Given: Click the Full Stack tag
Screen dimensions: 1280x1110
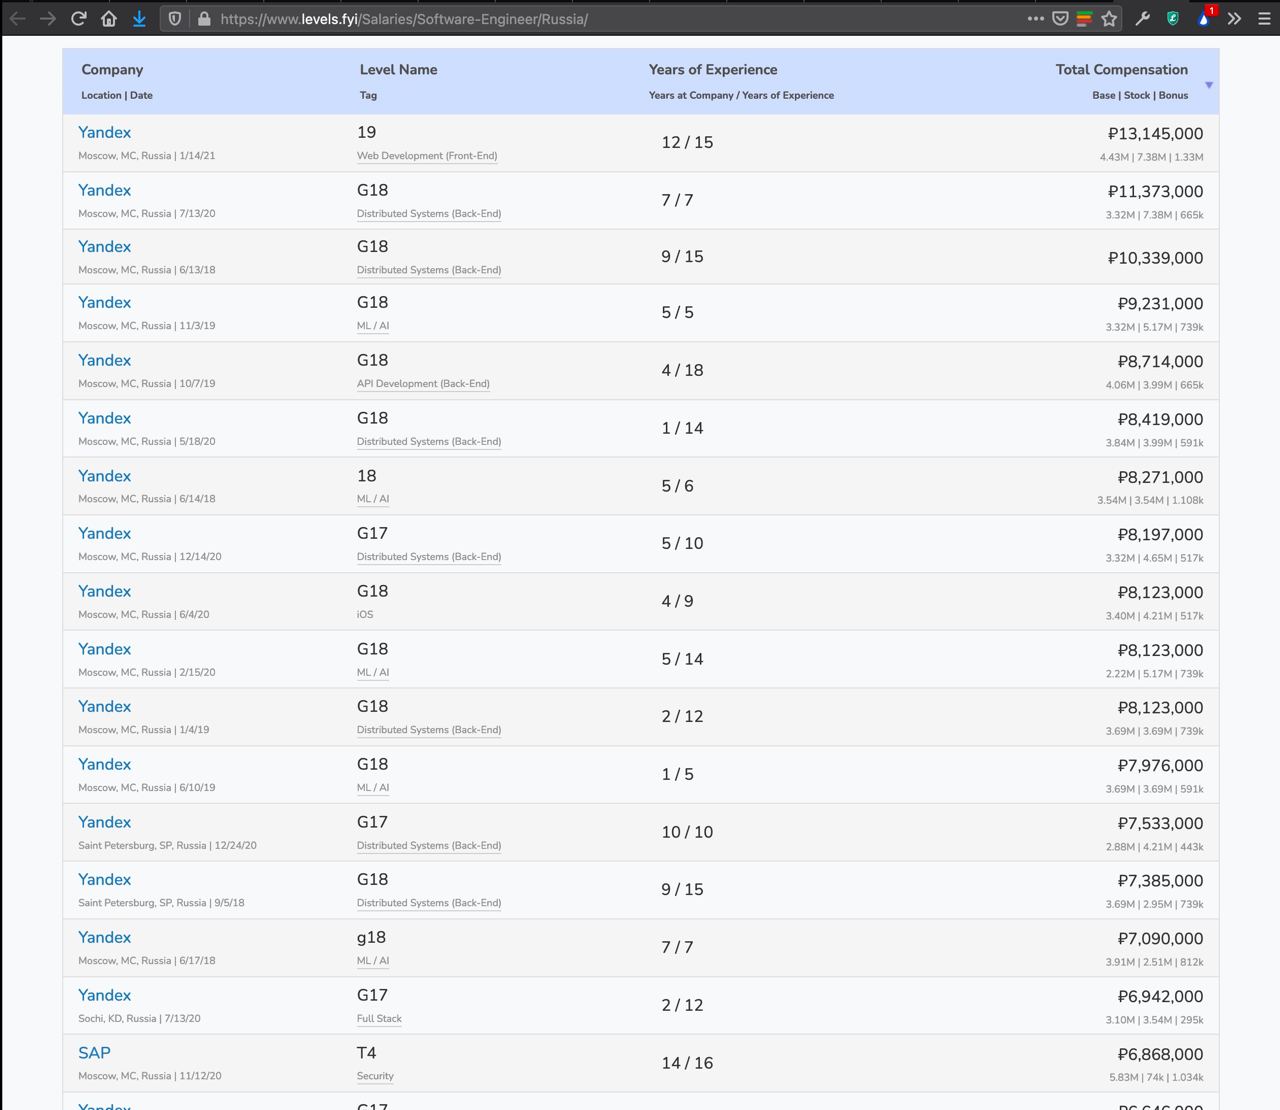Looking at the screenshot, I should click(379, 1019).
